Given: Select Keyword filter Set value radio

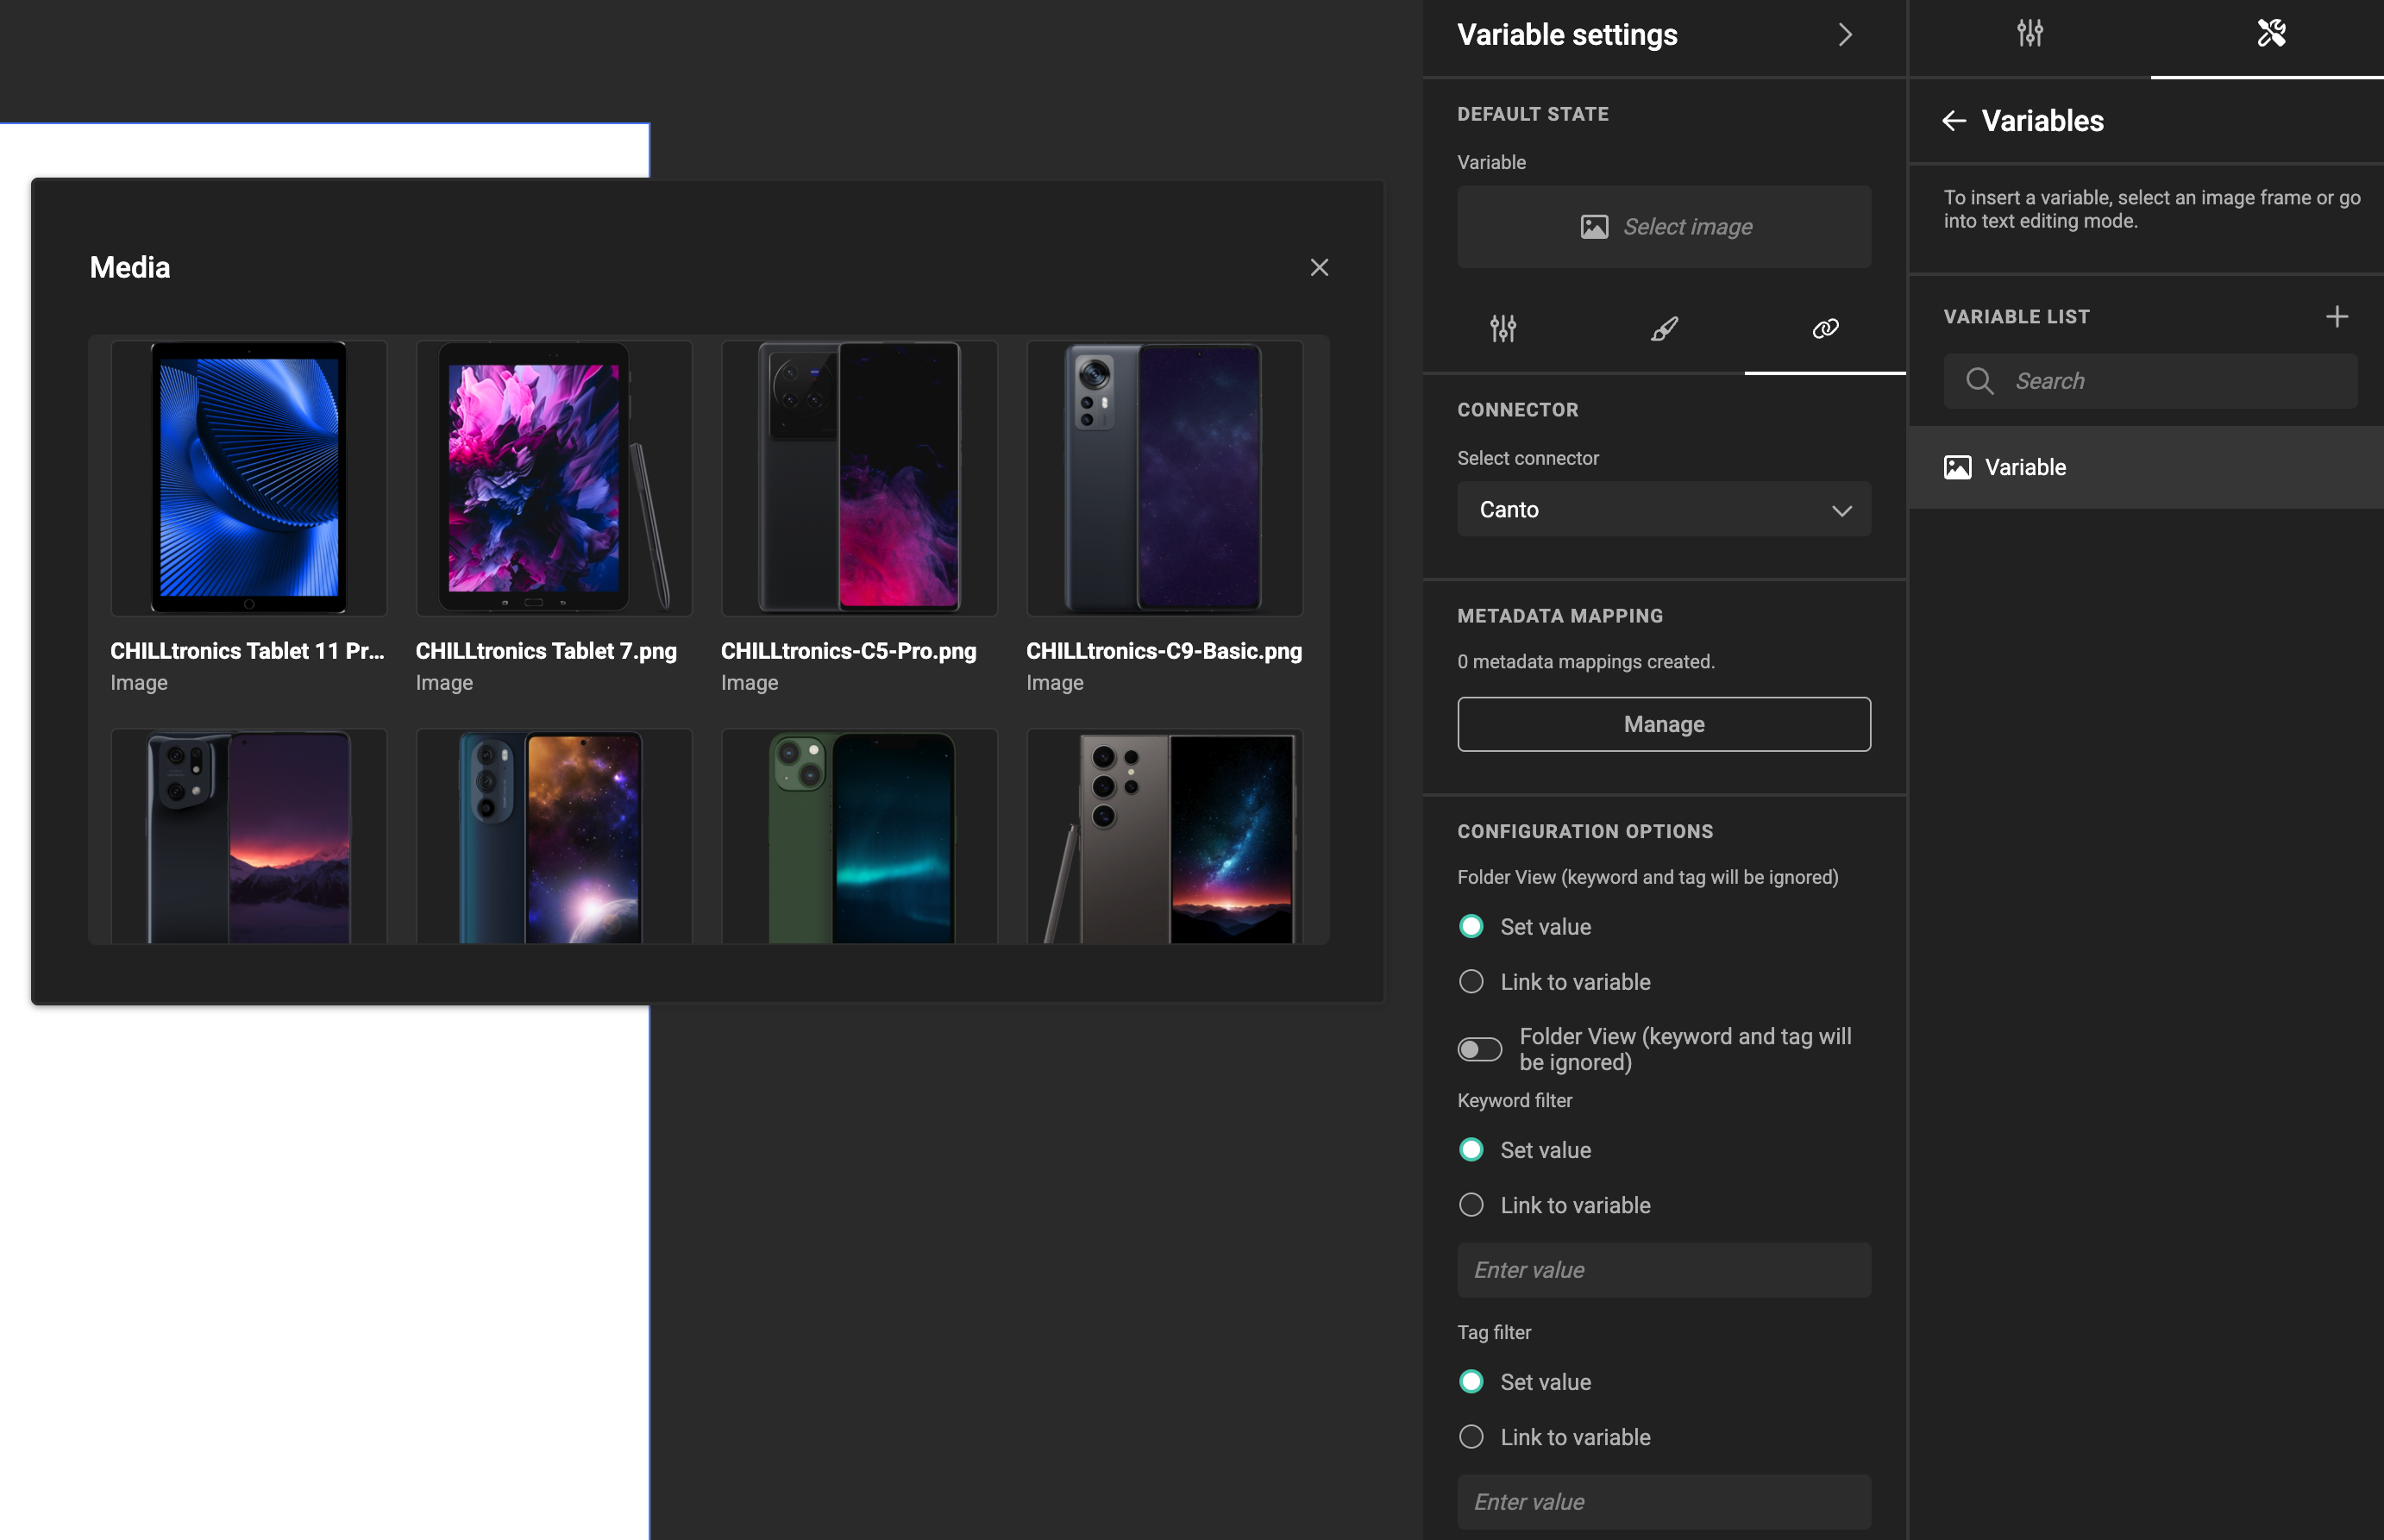Looking at the screenshot, I should pyautogui.click(x=1471, y=1150).
